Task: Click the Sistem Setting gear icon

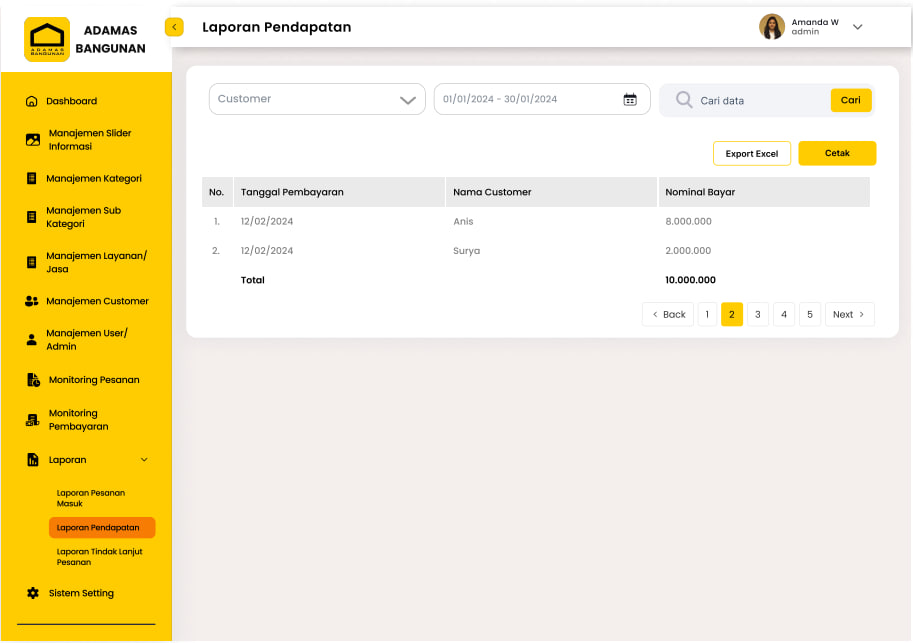Action: click(33, 593)
